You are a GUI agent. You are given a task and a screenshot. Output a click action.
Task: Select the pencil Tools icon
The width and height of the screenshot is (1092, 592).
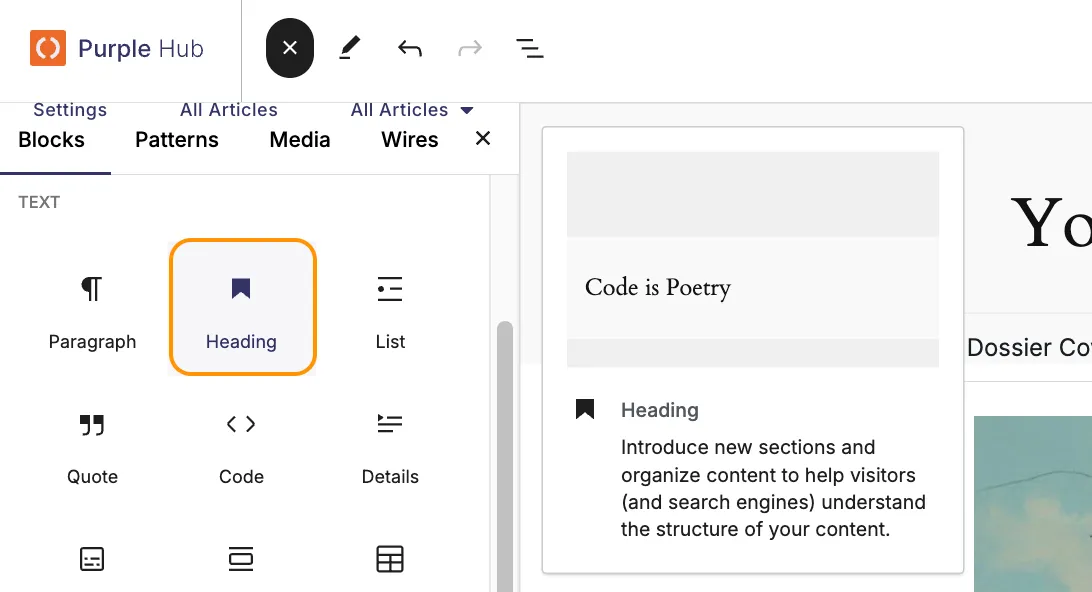coord(350,48)
